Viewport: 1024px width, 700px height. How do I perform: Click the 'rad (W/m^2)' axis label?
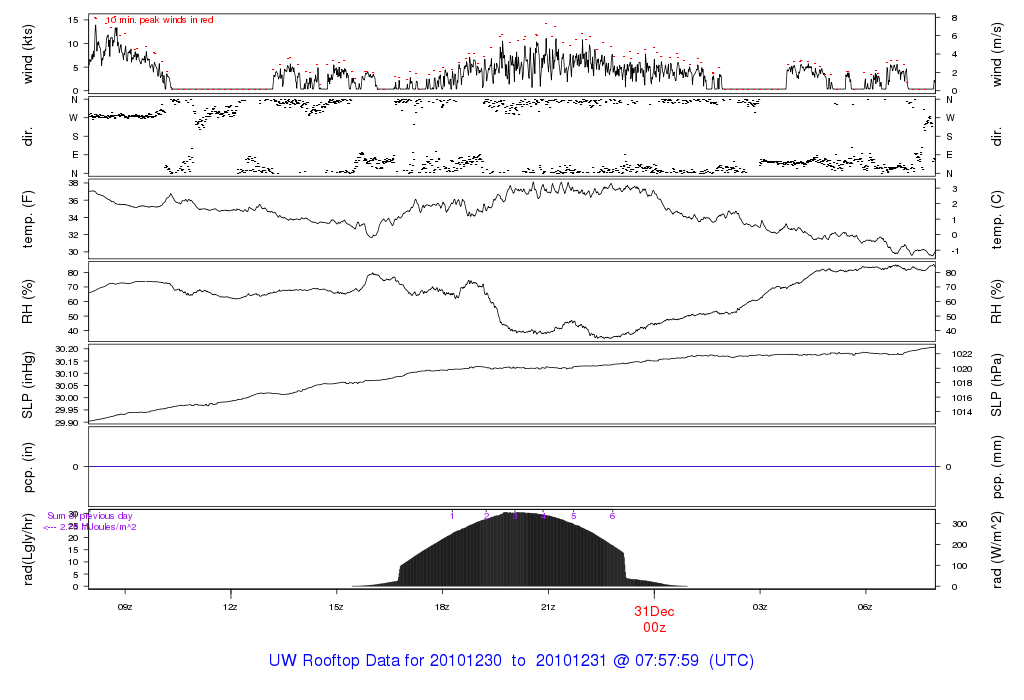tap(996, 549)
